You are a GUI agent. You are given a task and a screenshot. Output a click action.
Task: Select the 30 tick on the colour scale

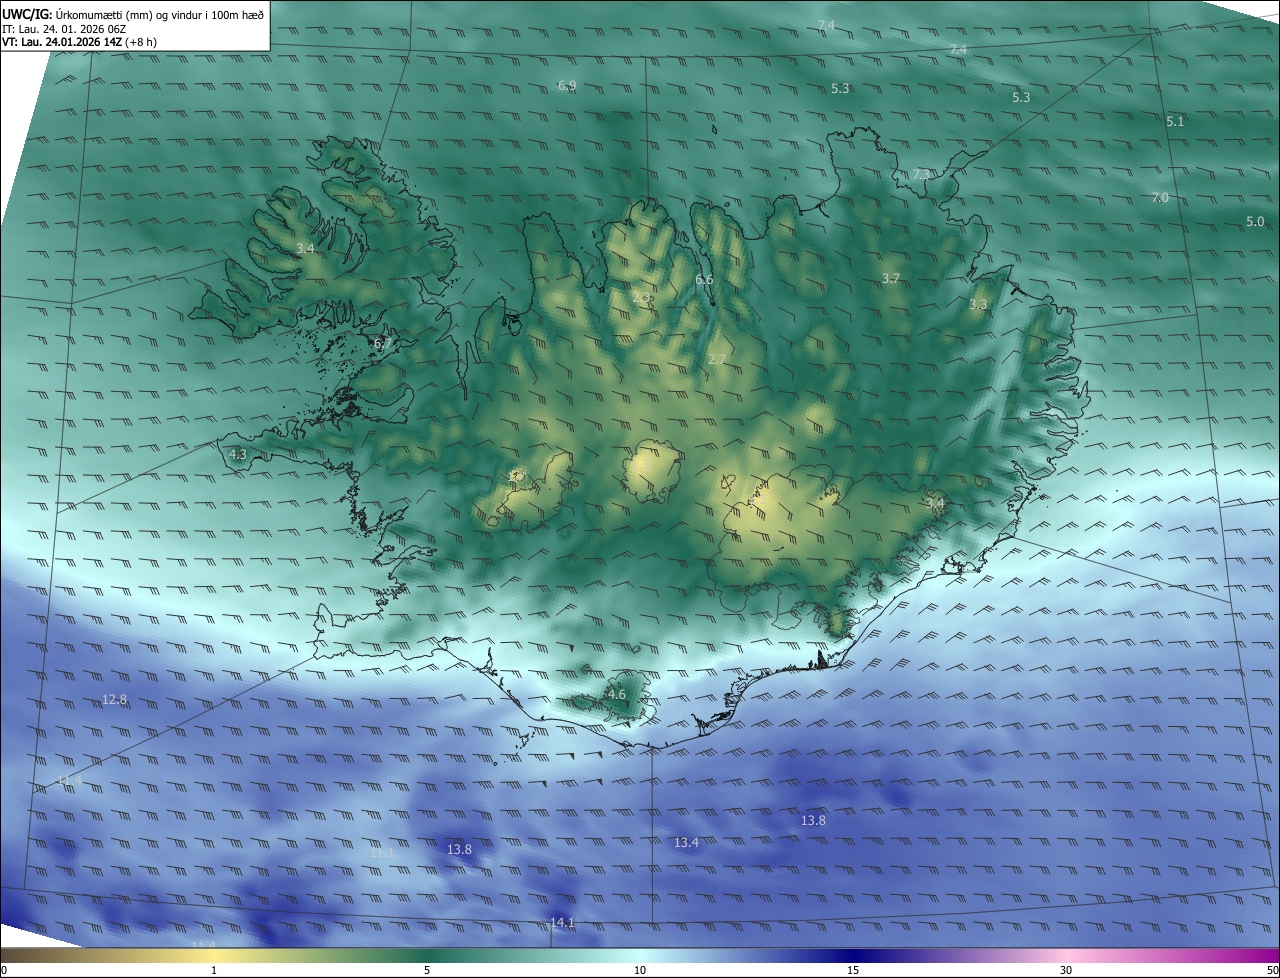coord(1066,970)
